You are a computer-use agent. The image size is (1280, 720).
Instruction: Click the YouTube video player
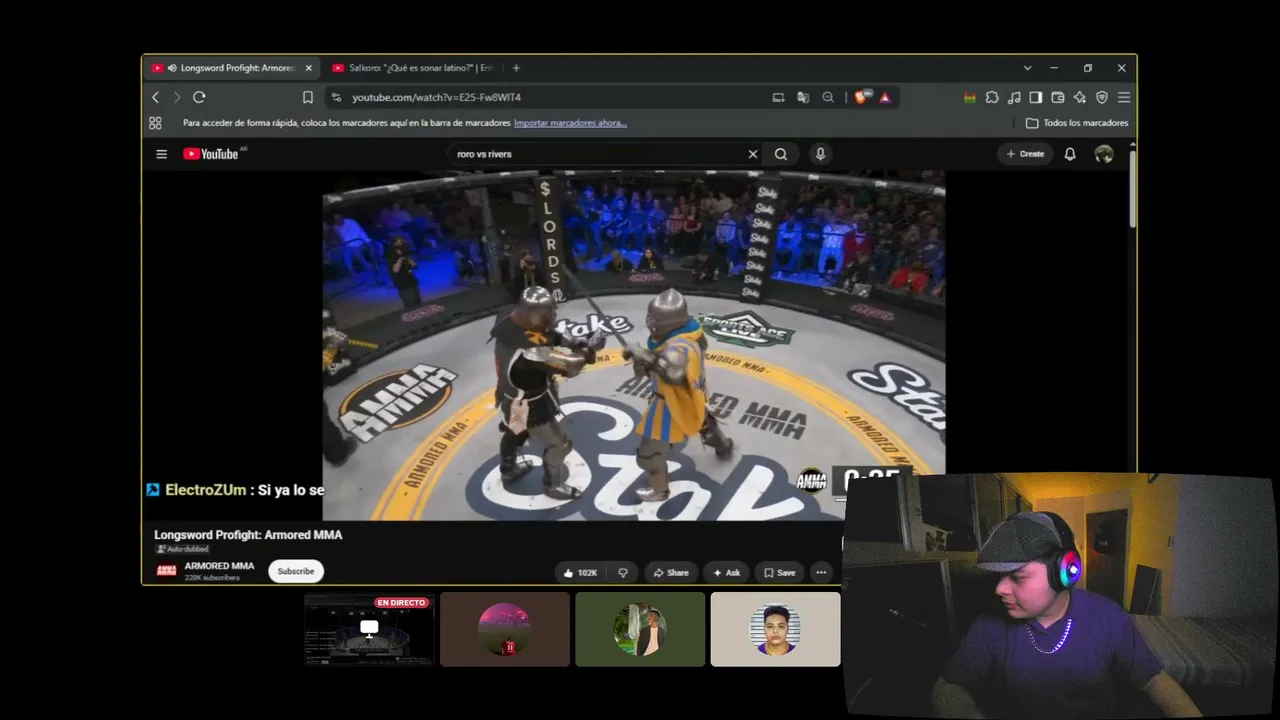(633, 345)
